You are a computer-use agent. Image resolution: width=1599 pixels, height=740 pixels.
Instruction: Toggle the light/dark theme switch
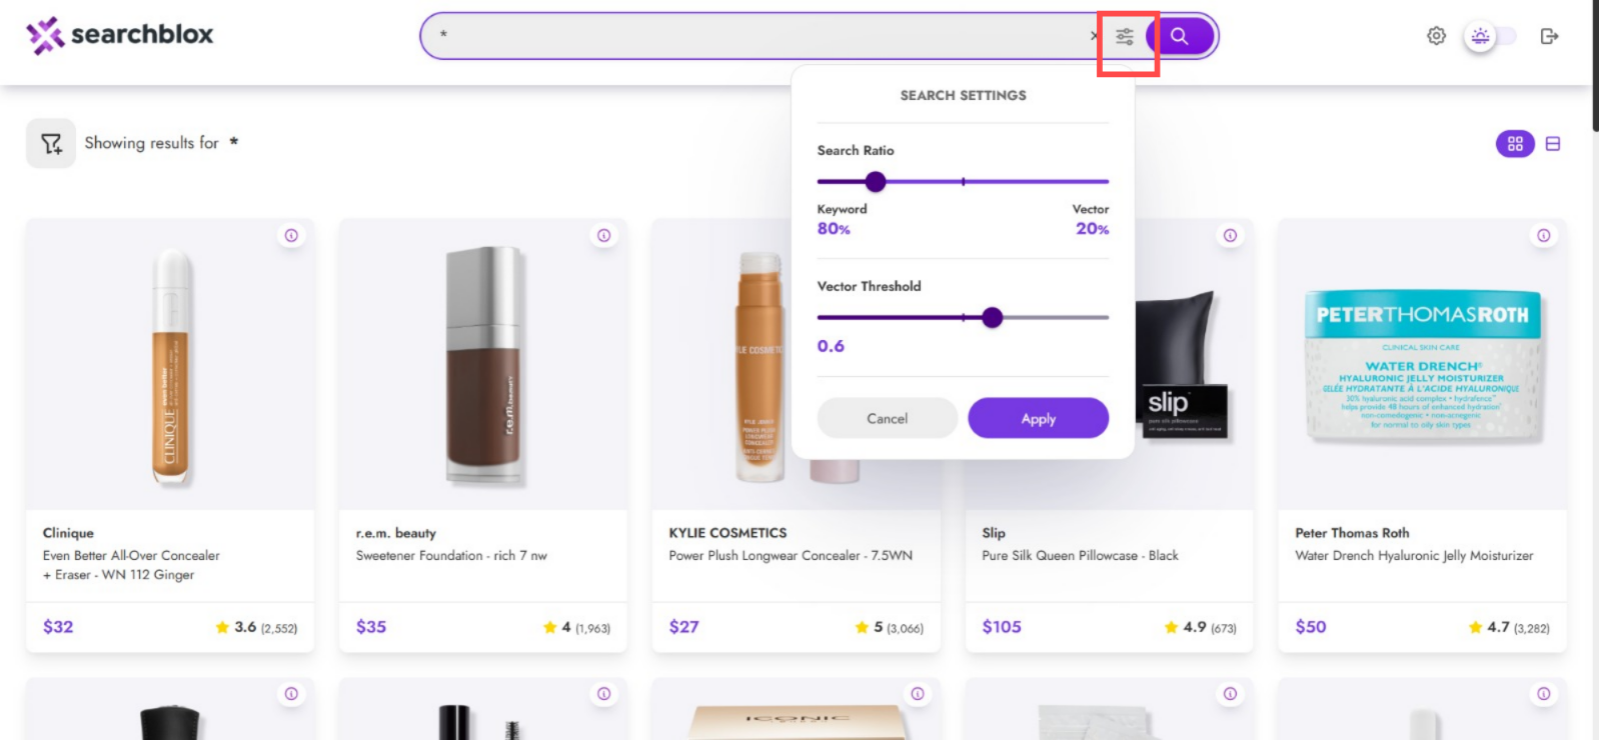pyautogui.click(x=1490, y=36)
